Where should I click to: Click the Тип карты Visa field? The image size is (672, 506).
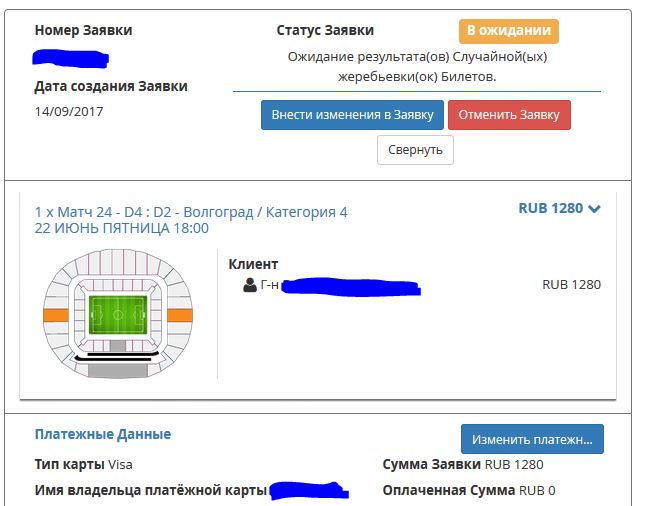click(x=84, y=464)
